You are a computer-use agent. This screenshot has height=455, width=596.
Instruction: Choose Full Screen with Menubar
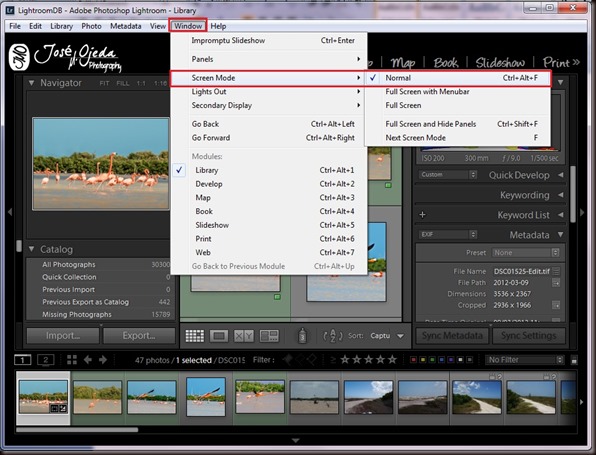coord(458,92)
